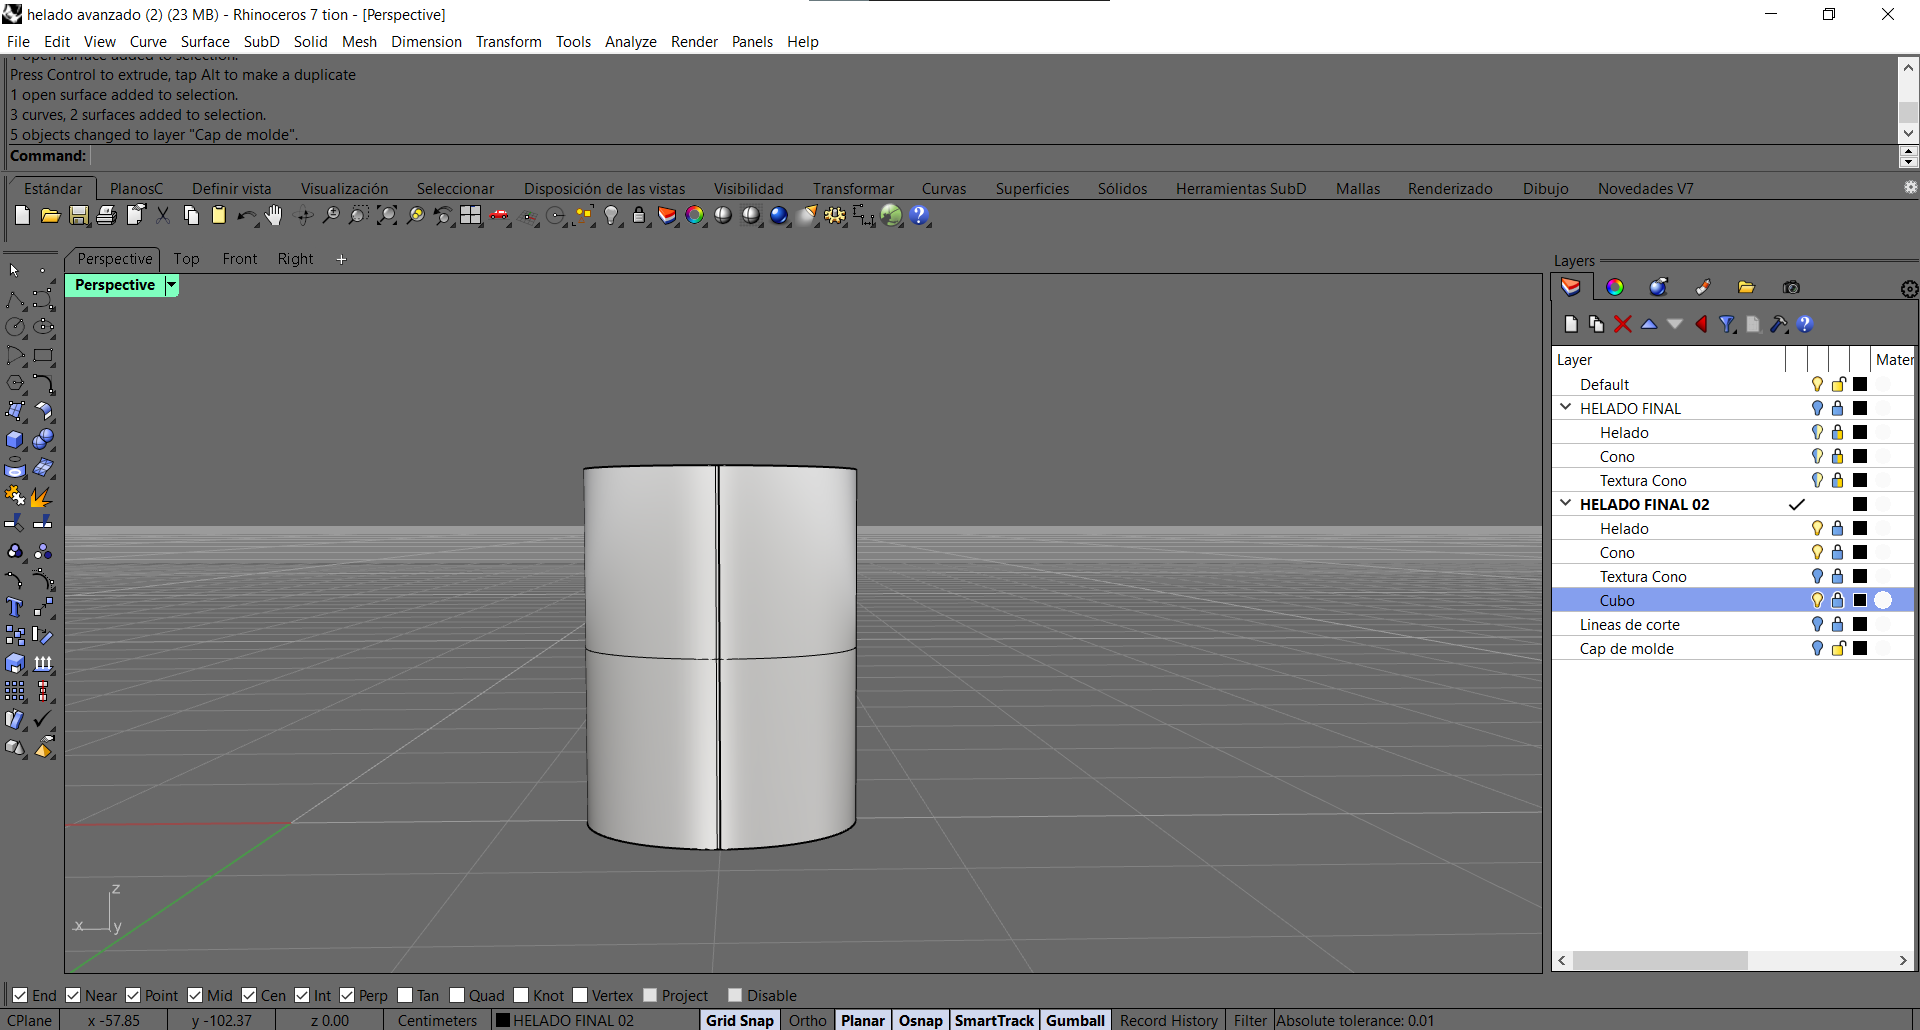This screenshot has height=1030, width=1920.
Task: Open the Sólidos toolbar tab
Action: point(1122,189)
